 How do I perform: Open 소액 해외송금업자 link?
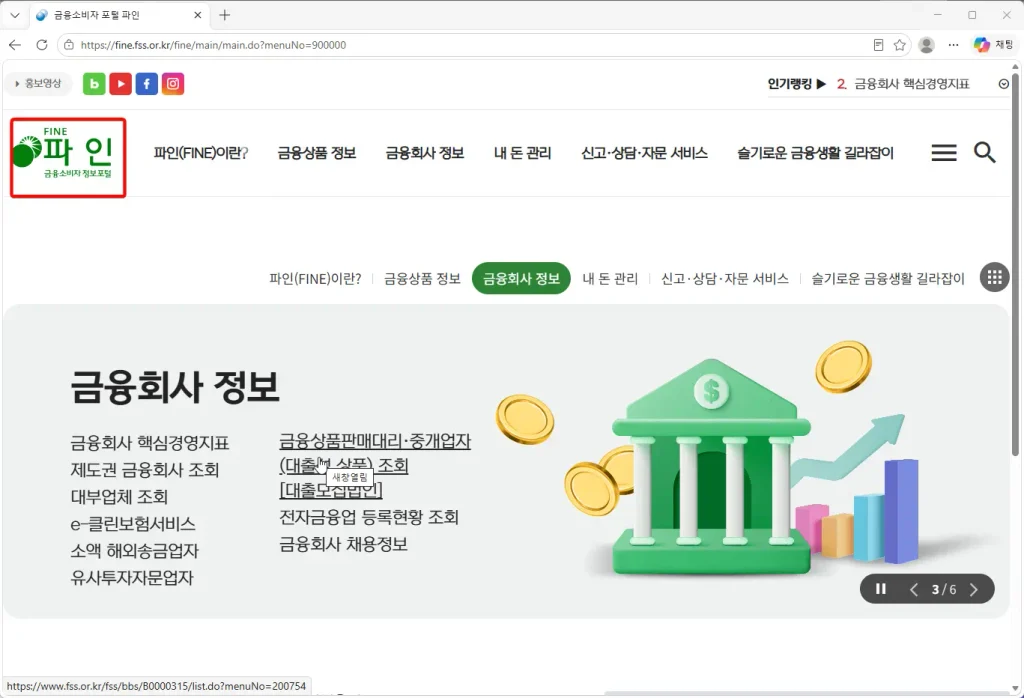pyautogui.click(x=134, y=550)
